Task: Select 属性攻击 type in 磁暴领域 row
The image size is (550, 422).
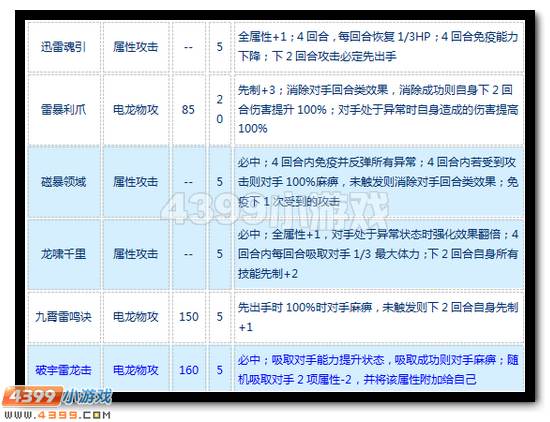Action: pos(135,182)
